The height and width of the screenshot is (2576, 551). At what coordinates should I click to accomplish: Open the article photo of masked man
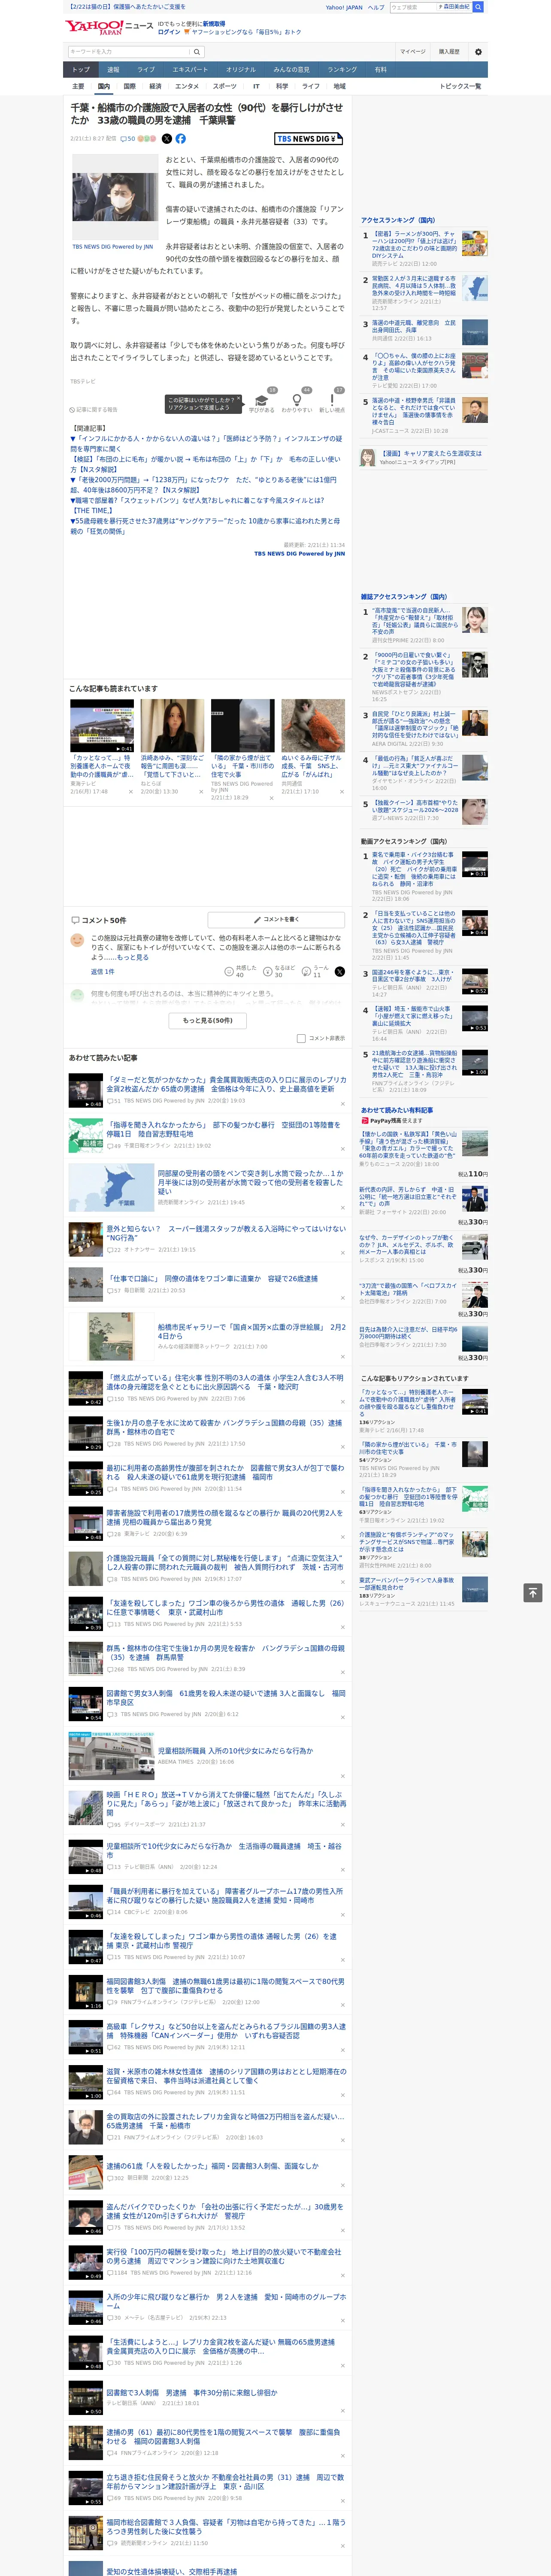coord(114,196)
